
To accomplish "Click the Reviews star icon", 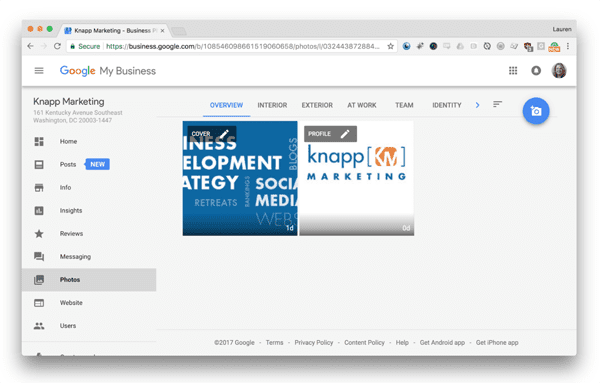I will click(x=39, y=233).
